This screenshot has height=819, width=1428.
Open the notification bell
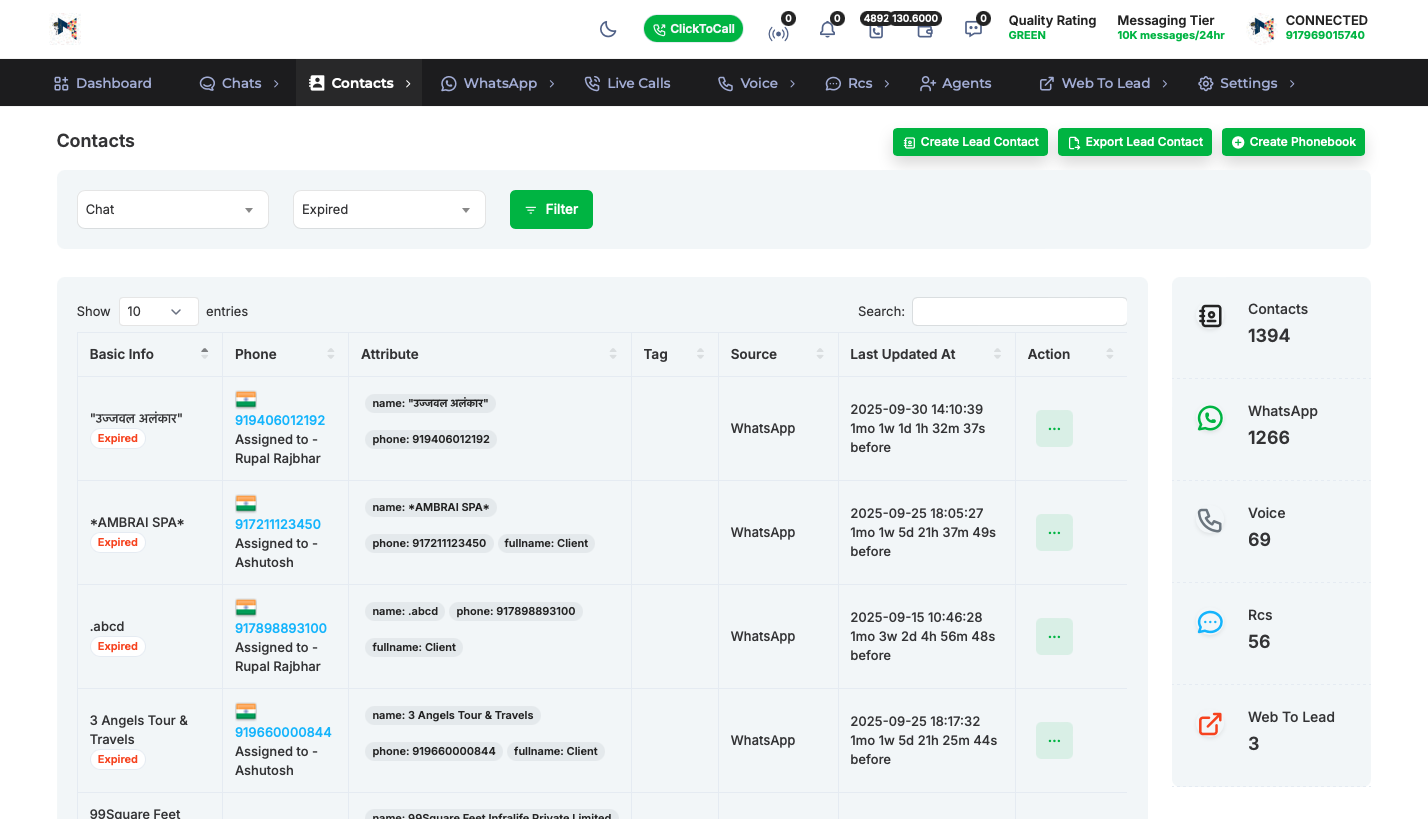point(827,29)
